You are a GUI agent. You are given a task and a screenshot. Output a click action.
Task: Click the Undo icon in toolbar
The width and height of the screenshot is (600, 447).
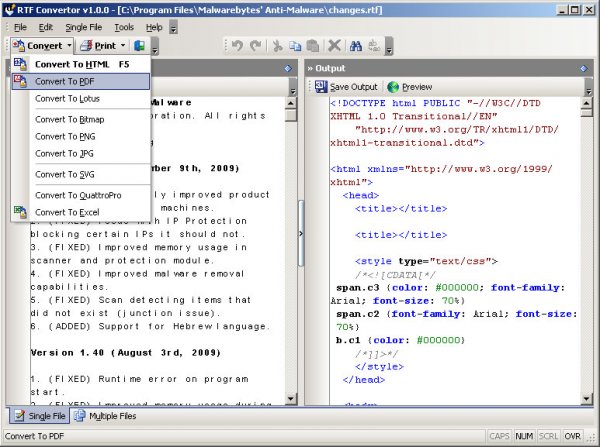(x=237, y=46)
